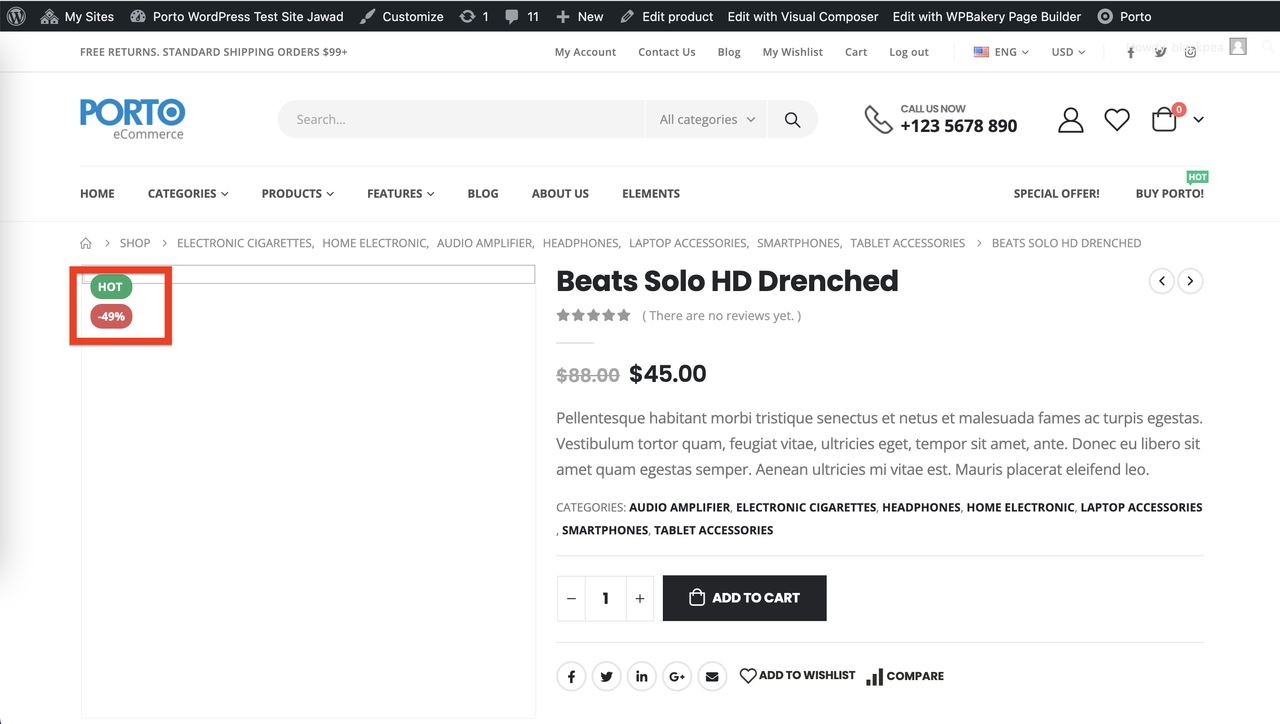
Task: Share product on Google Plus
Action: [677, 677]
